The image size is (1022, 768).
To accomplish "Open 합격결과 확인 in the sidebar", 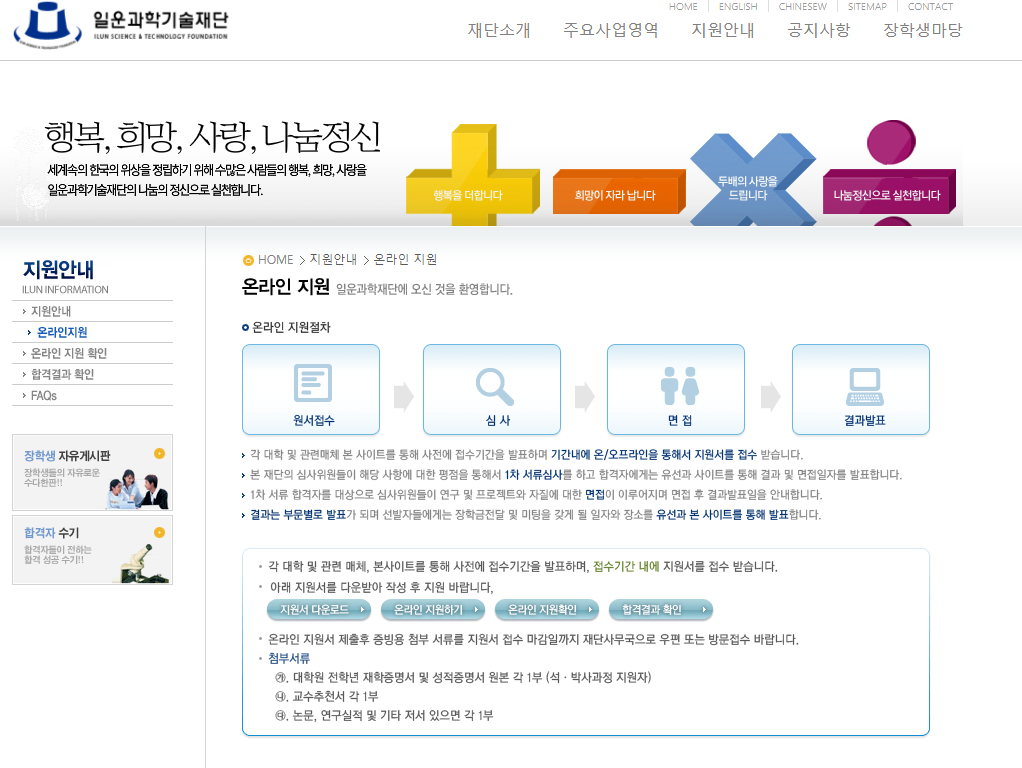I will (x=63, y=374).
